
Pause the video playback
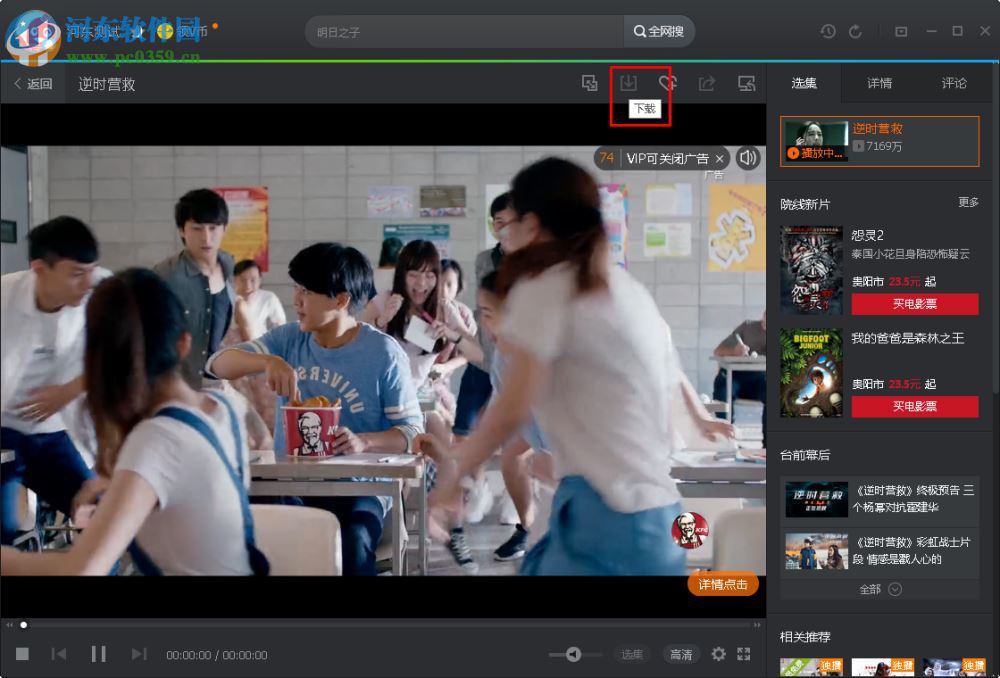[x=98, y=654]
